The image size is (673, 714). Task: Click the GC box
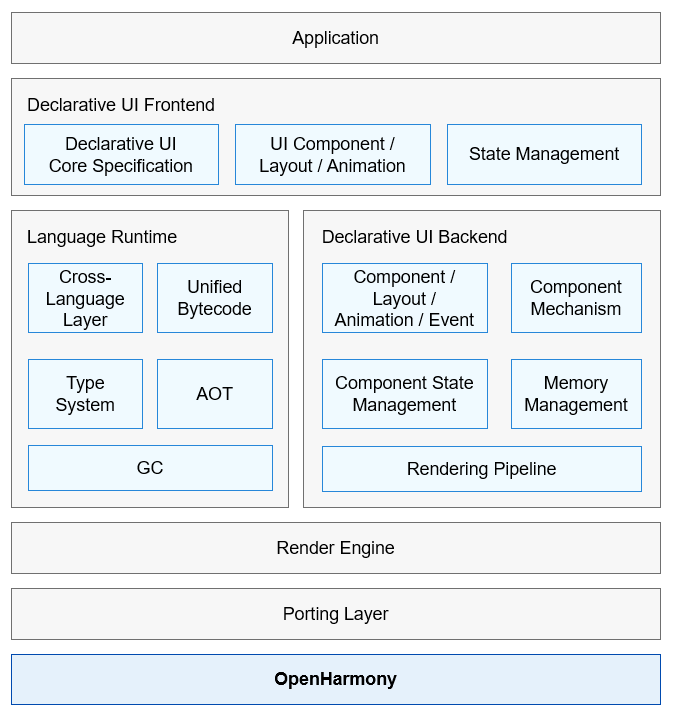click(150, 468)
